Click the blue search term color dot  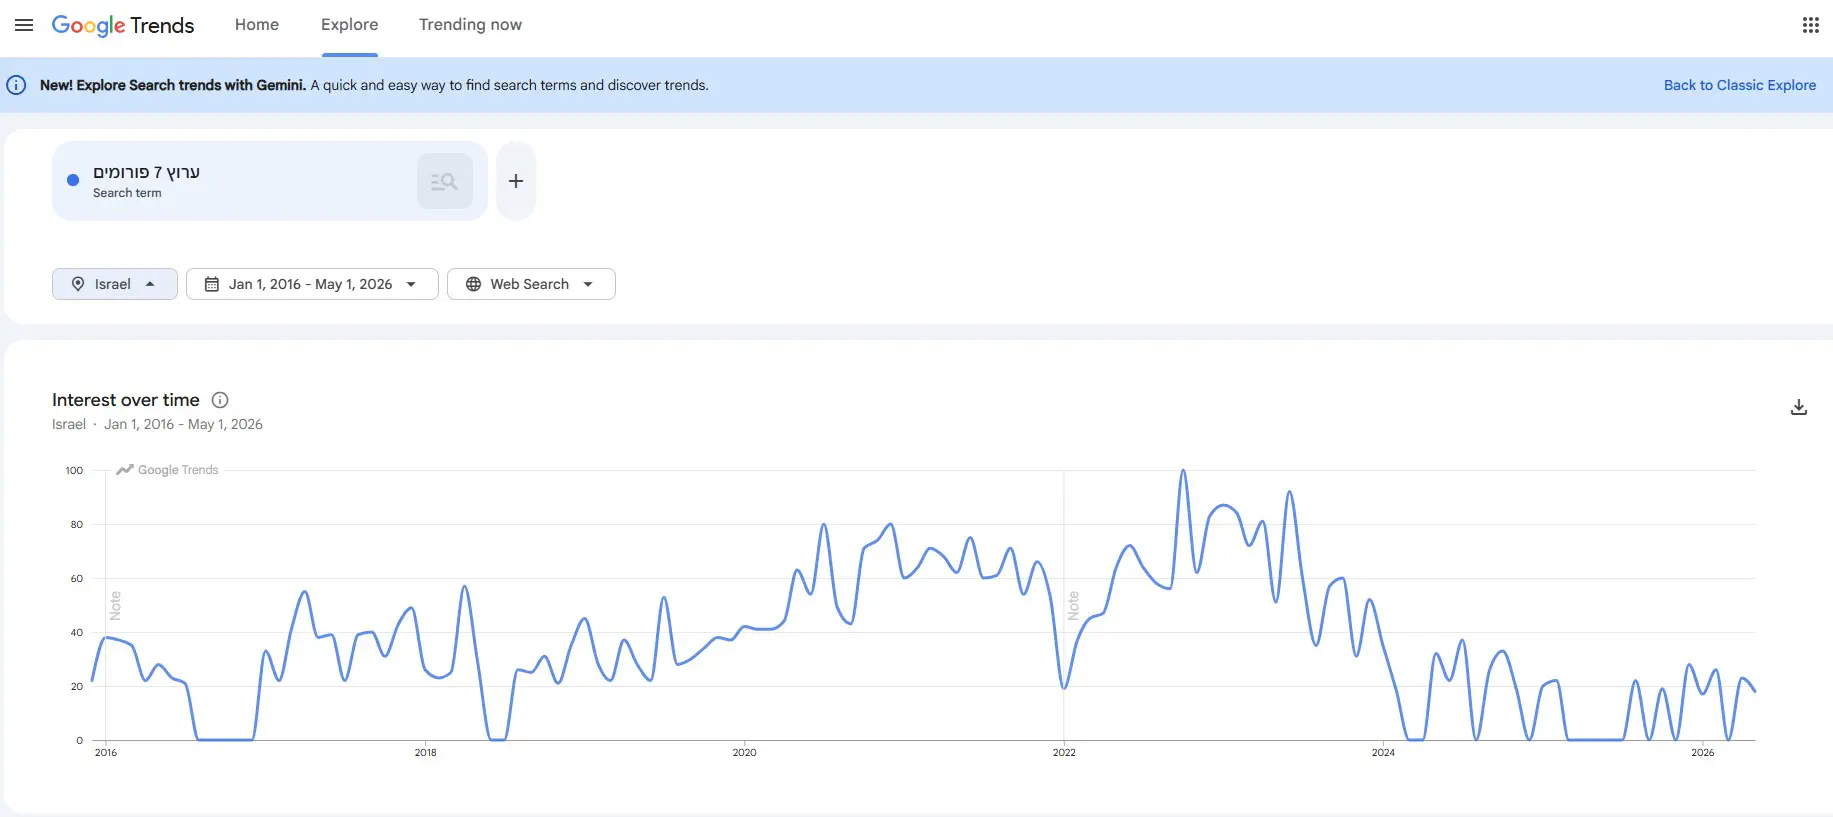click(73, 180)
